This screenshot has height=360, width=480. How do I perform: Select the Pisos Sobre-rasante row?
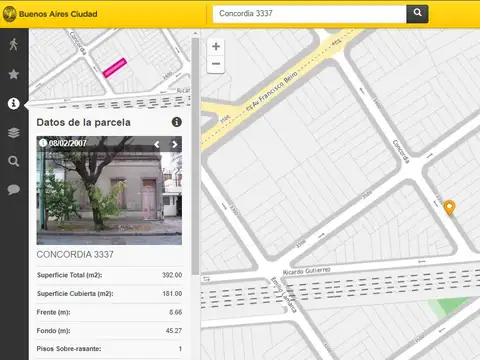pyautogui.click(x=109, y=349)
